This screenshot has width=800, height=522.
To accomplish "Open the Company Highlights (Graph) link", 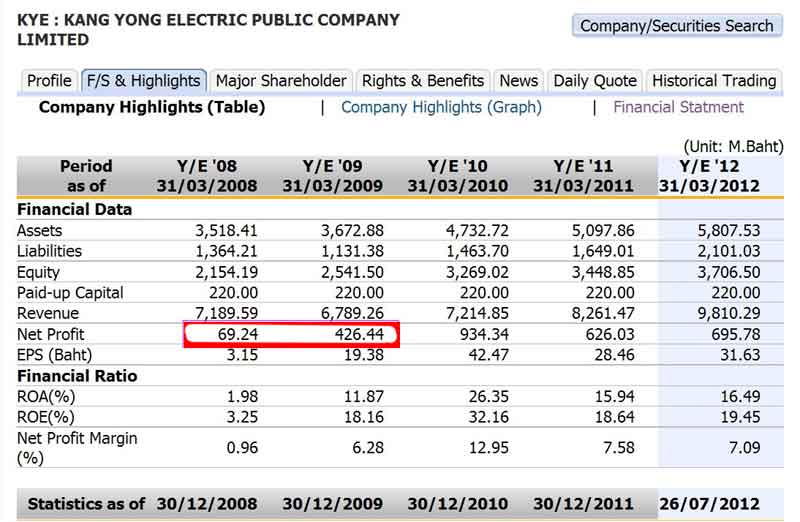I will click(x=441, y=107).
